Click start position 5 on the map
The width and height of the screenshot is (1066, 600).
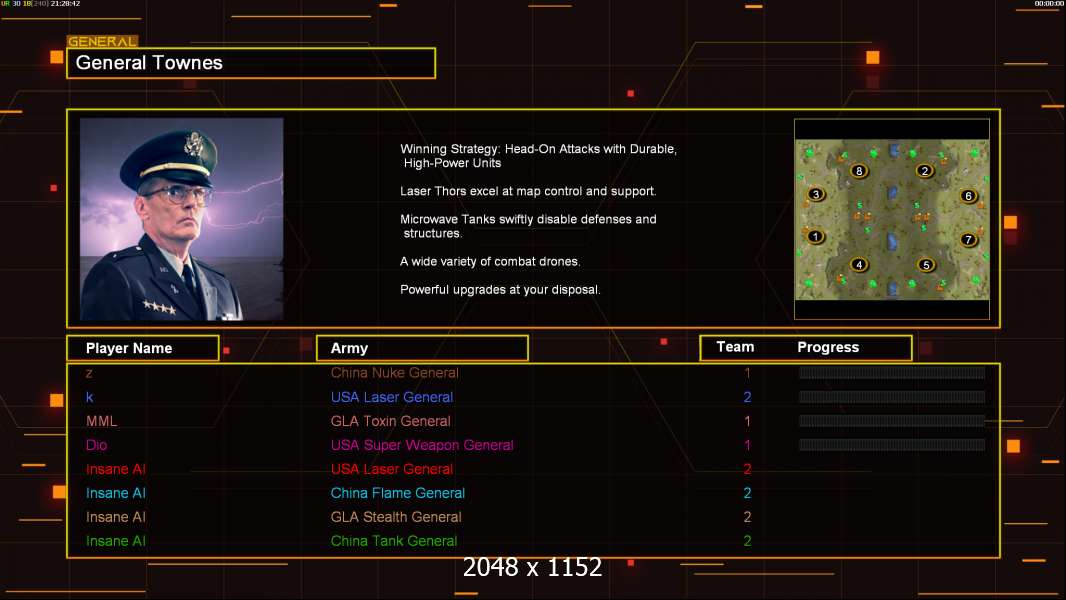point(926,264)
